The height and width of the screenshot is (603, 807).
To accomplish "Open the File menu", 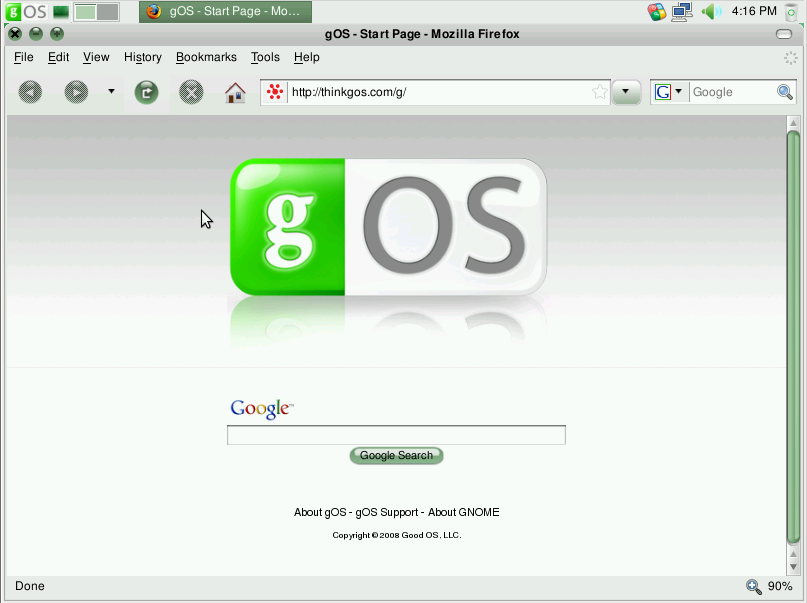I will coord(24,57).
